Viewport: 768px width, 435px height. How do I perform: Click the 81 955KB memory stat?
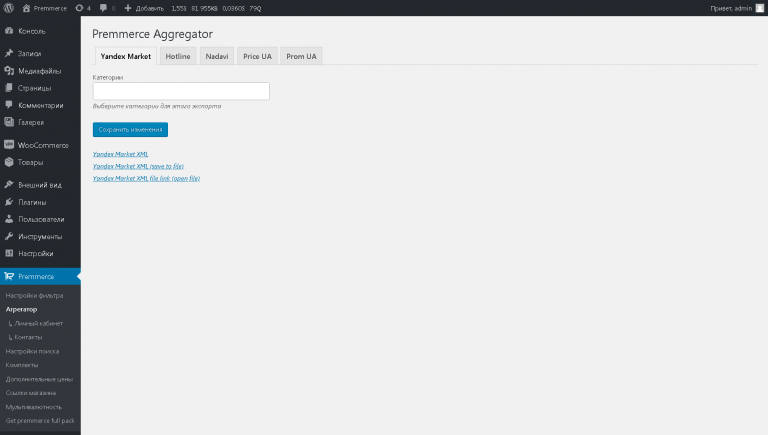tap(204, 8)
